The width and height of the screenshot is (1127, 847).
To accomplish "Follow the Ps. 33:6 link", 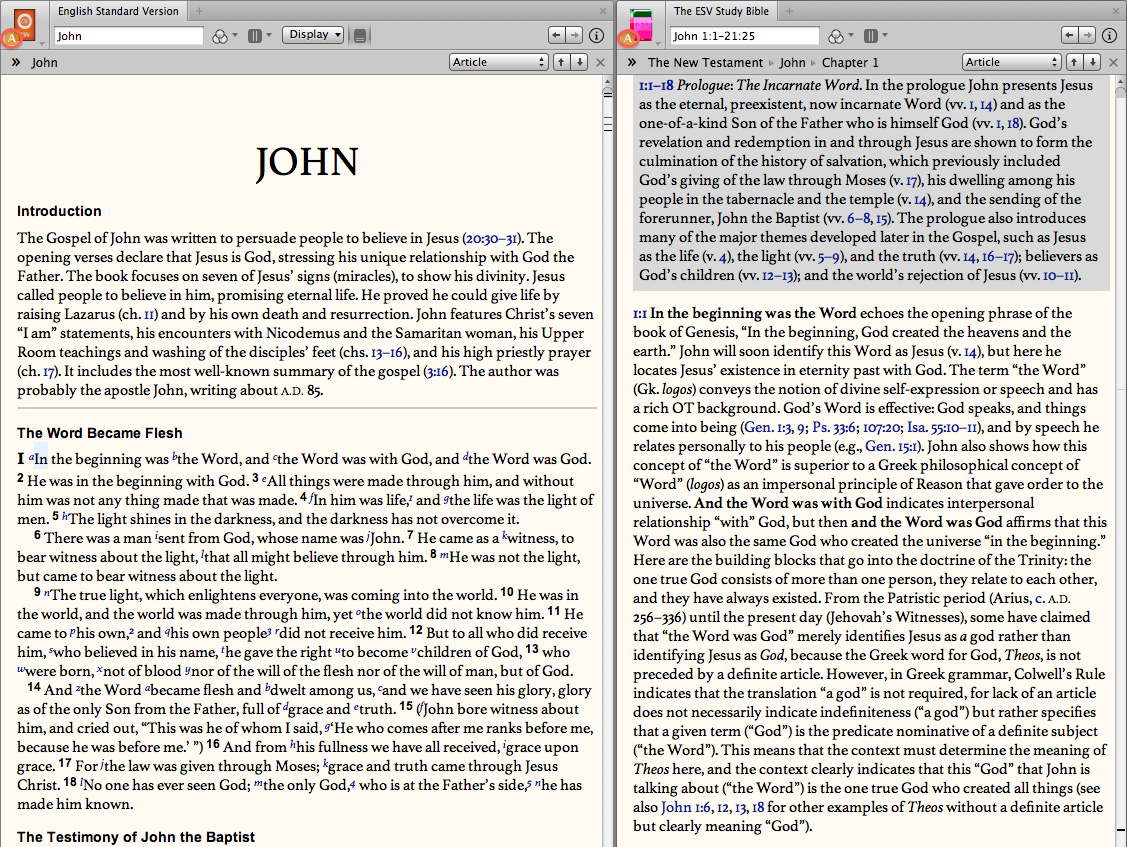I will [x=834, y=427].
